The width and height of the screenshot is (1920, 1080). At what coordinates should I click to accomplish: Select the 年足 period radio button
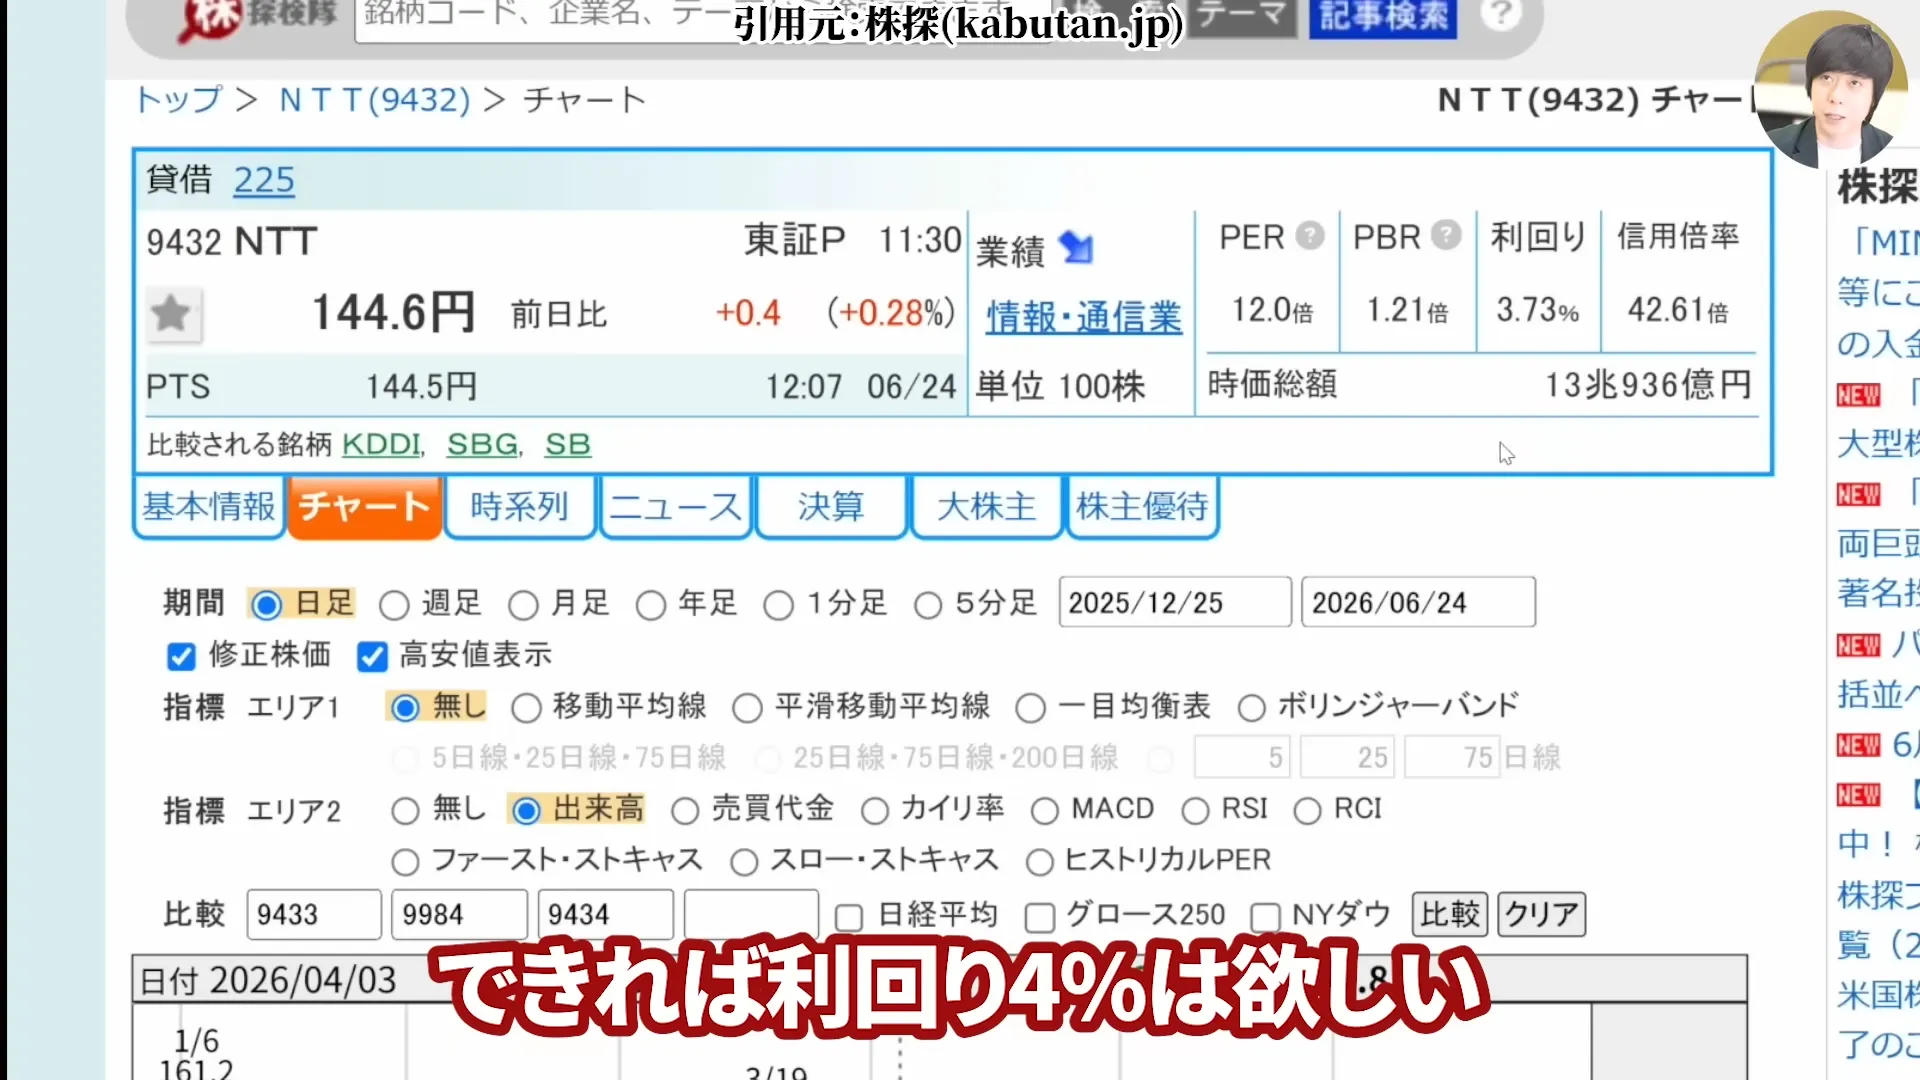click(x=651, y=605)
